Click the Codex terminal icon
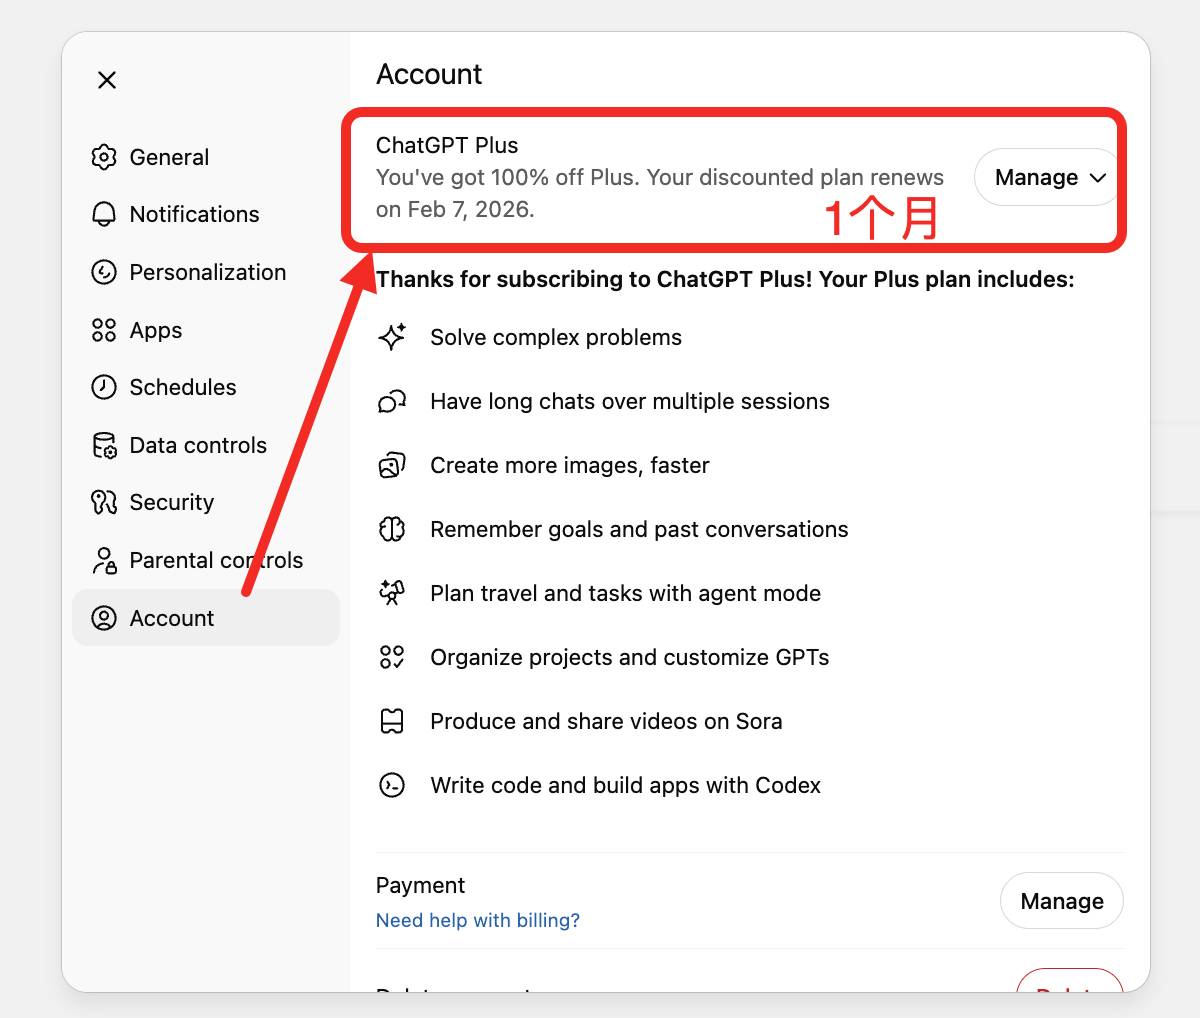Image resolution: width=1200 pixels, height=1018 pixels. (x=392, y=785)
